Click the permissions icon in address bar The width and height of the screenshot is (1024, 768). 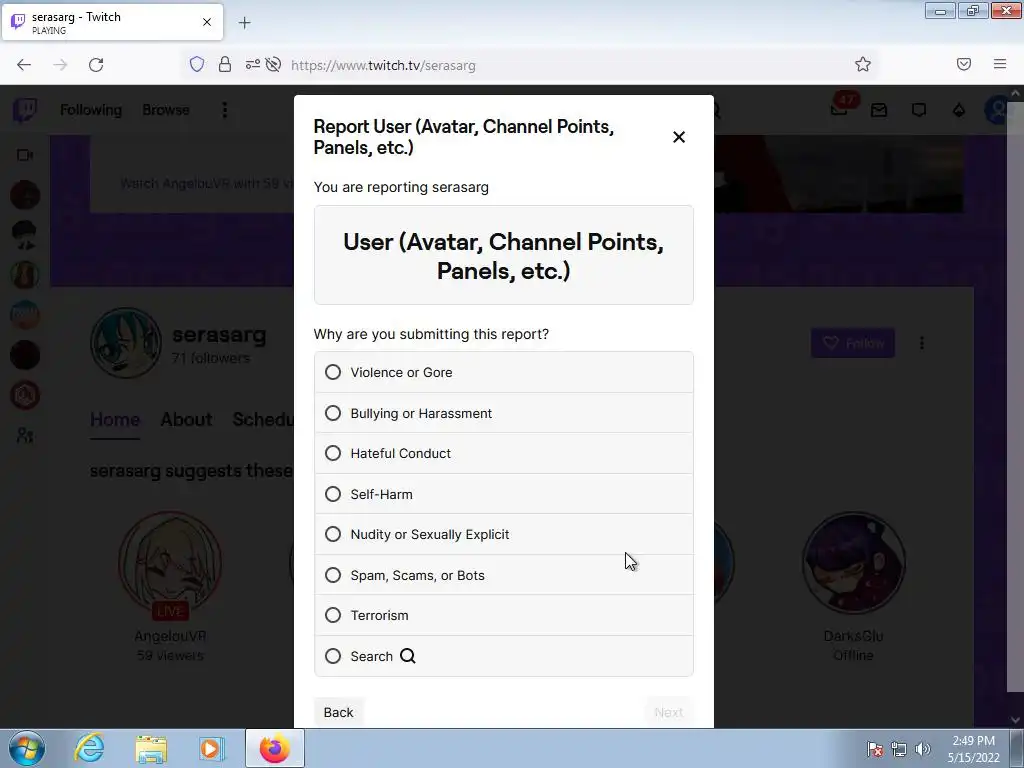pyautogui.click(x=252, y=64)
